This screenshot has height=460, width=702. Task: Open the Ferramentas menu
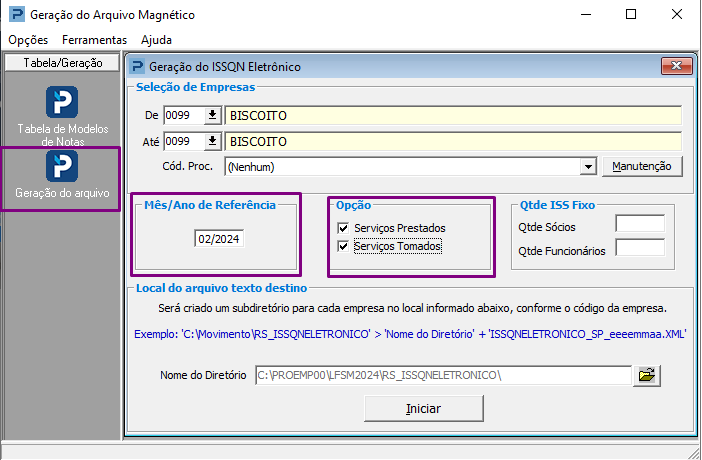tap(94, 40)
